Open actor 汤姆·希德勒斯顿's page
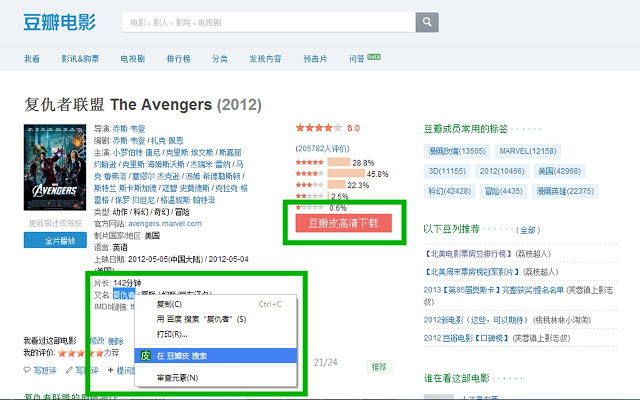This screenshot has height=400, width=640. [x=213, y=176]
